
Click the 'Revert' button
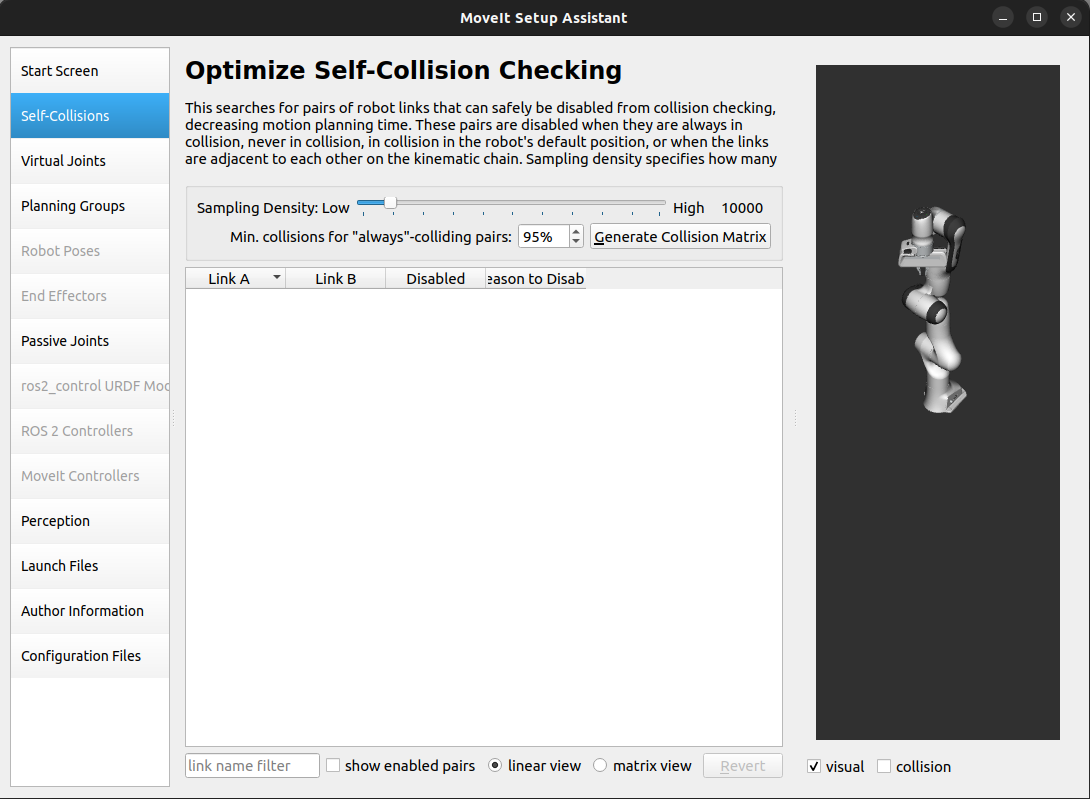(x=742, y=765)
